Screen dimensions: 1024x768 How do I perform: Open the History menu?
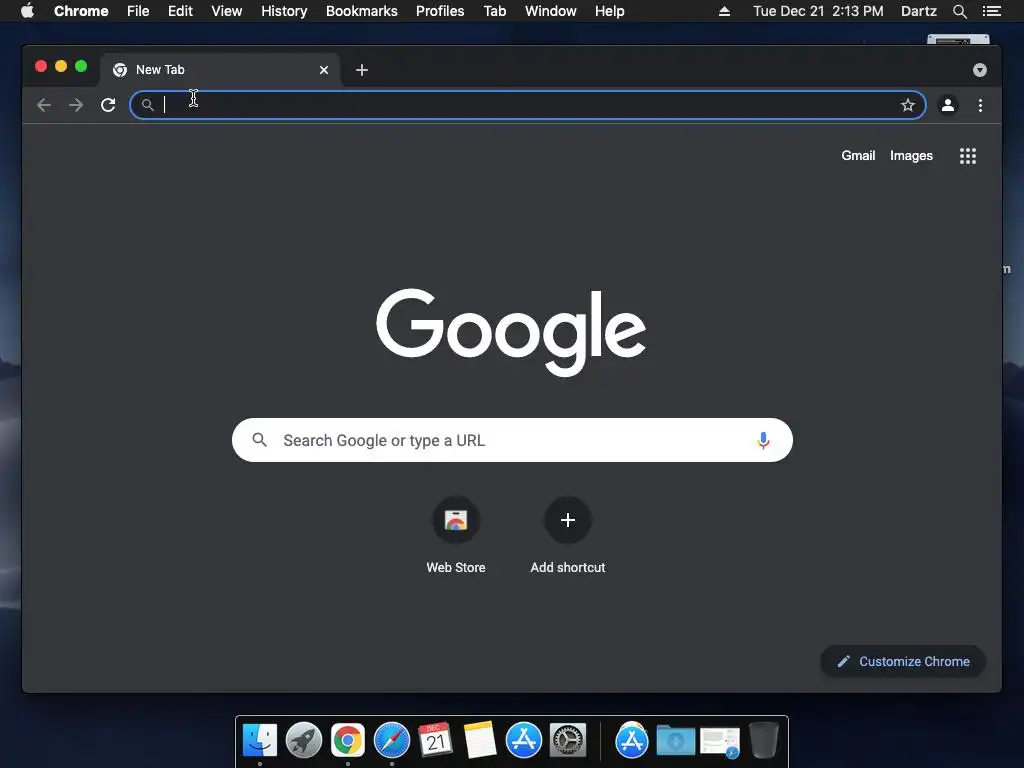(x=284, y=11)
